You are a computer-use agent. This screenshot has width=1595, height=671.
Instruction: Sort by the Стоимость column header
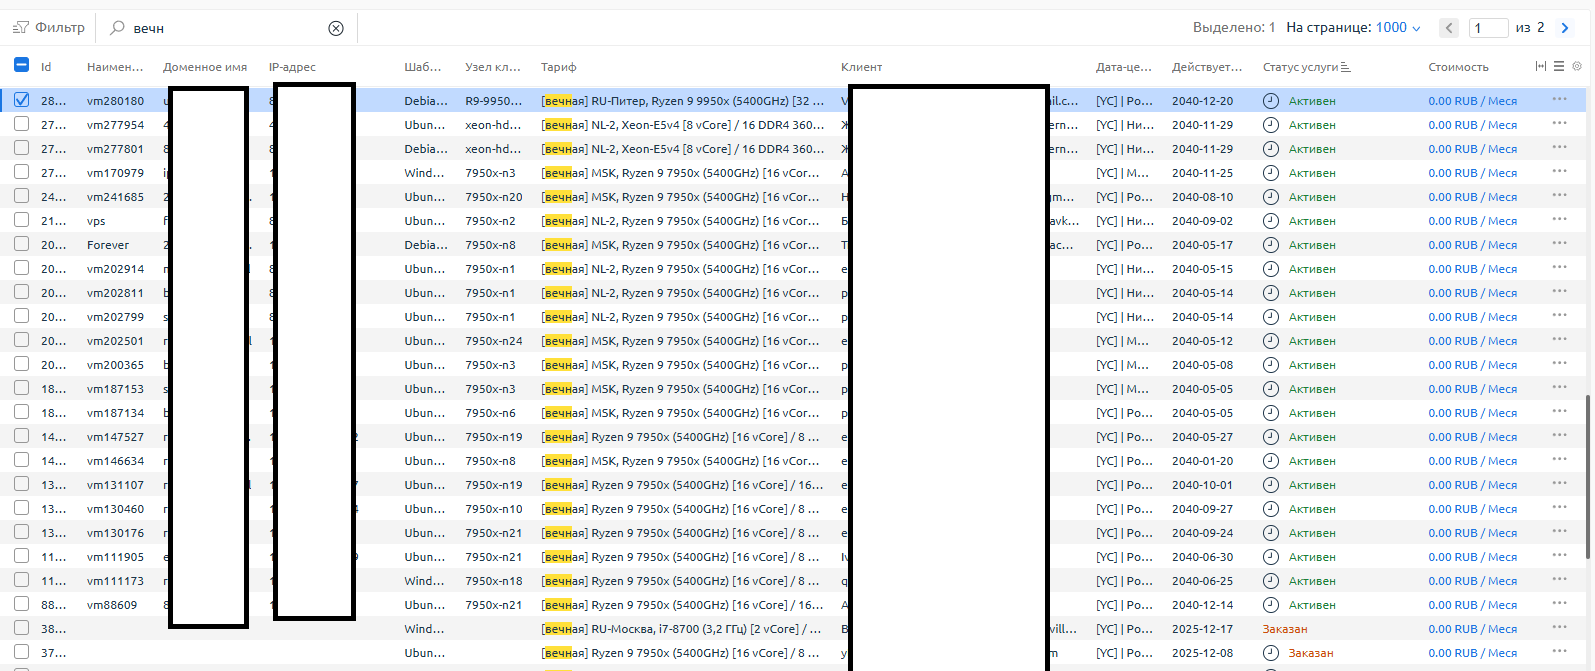(x=1458, y=67)
